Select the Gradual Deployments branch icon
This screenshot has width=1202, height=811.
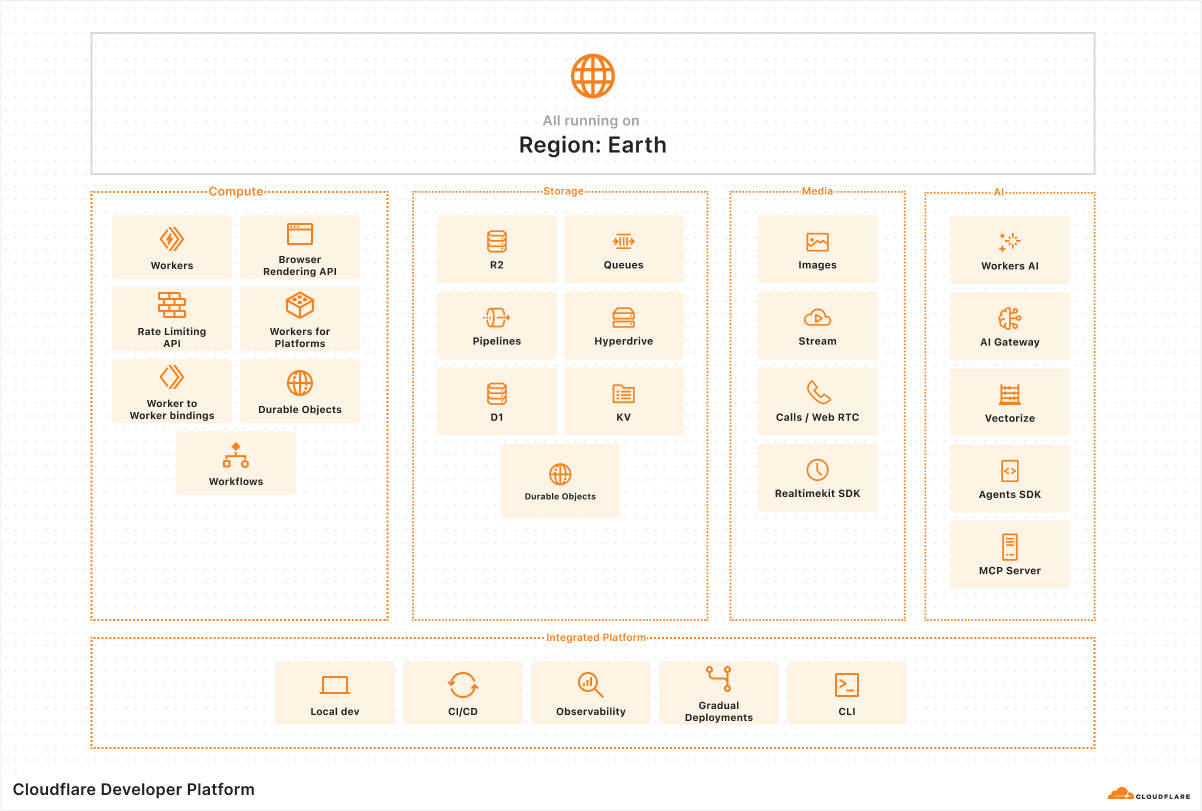click(x=719, y=680)
